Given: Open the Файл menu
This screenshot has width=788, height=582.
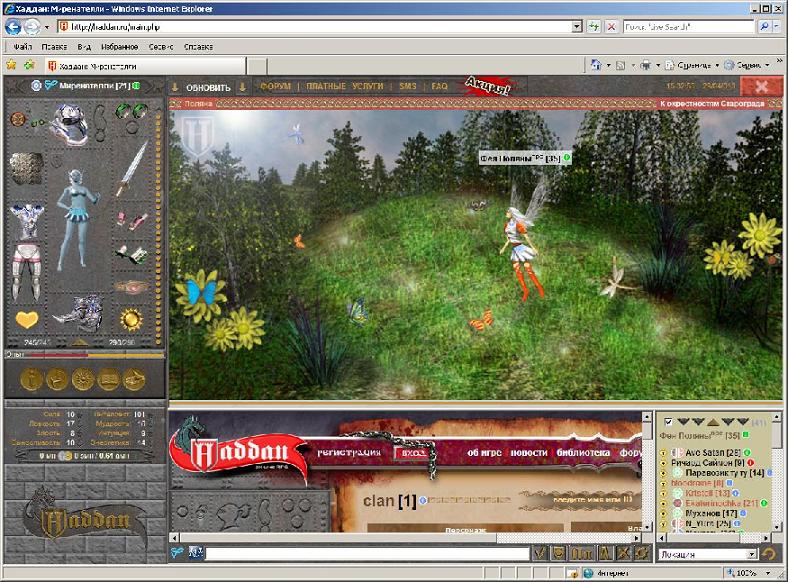Looking at the screenshot, I should pyautogui.click(x=23, y=47).
